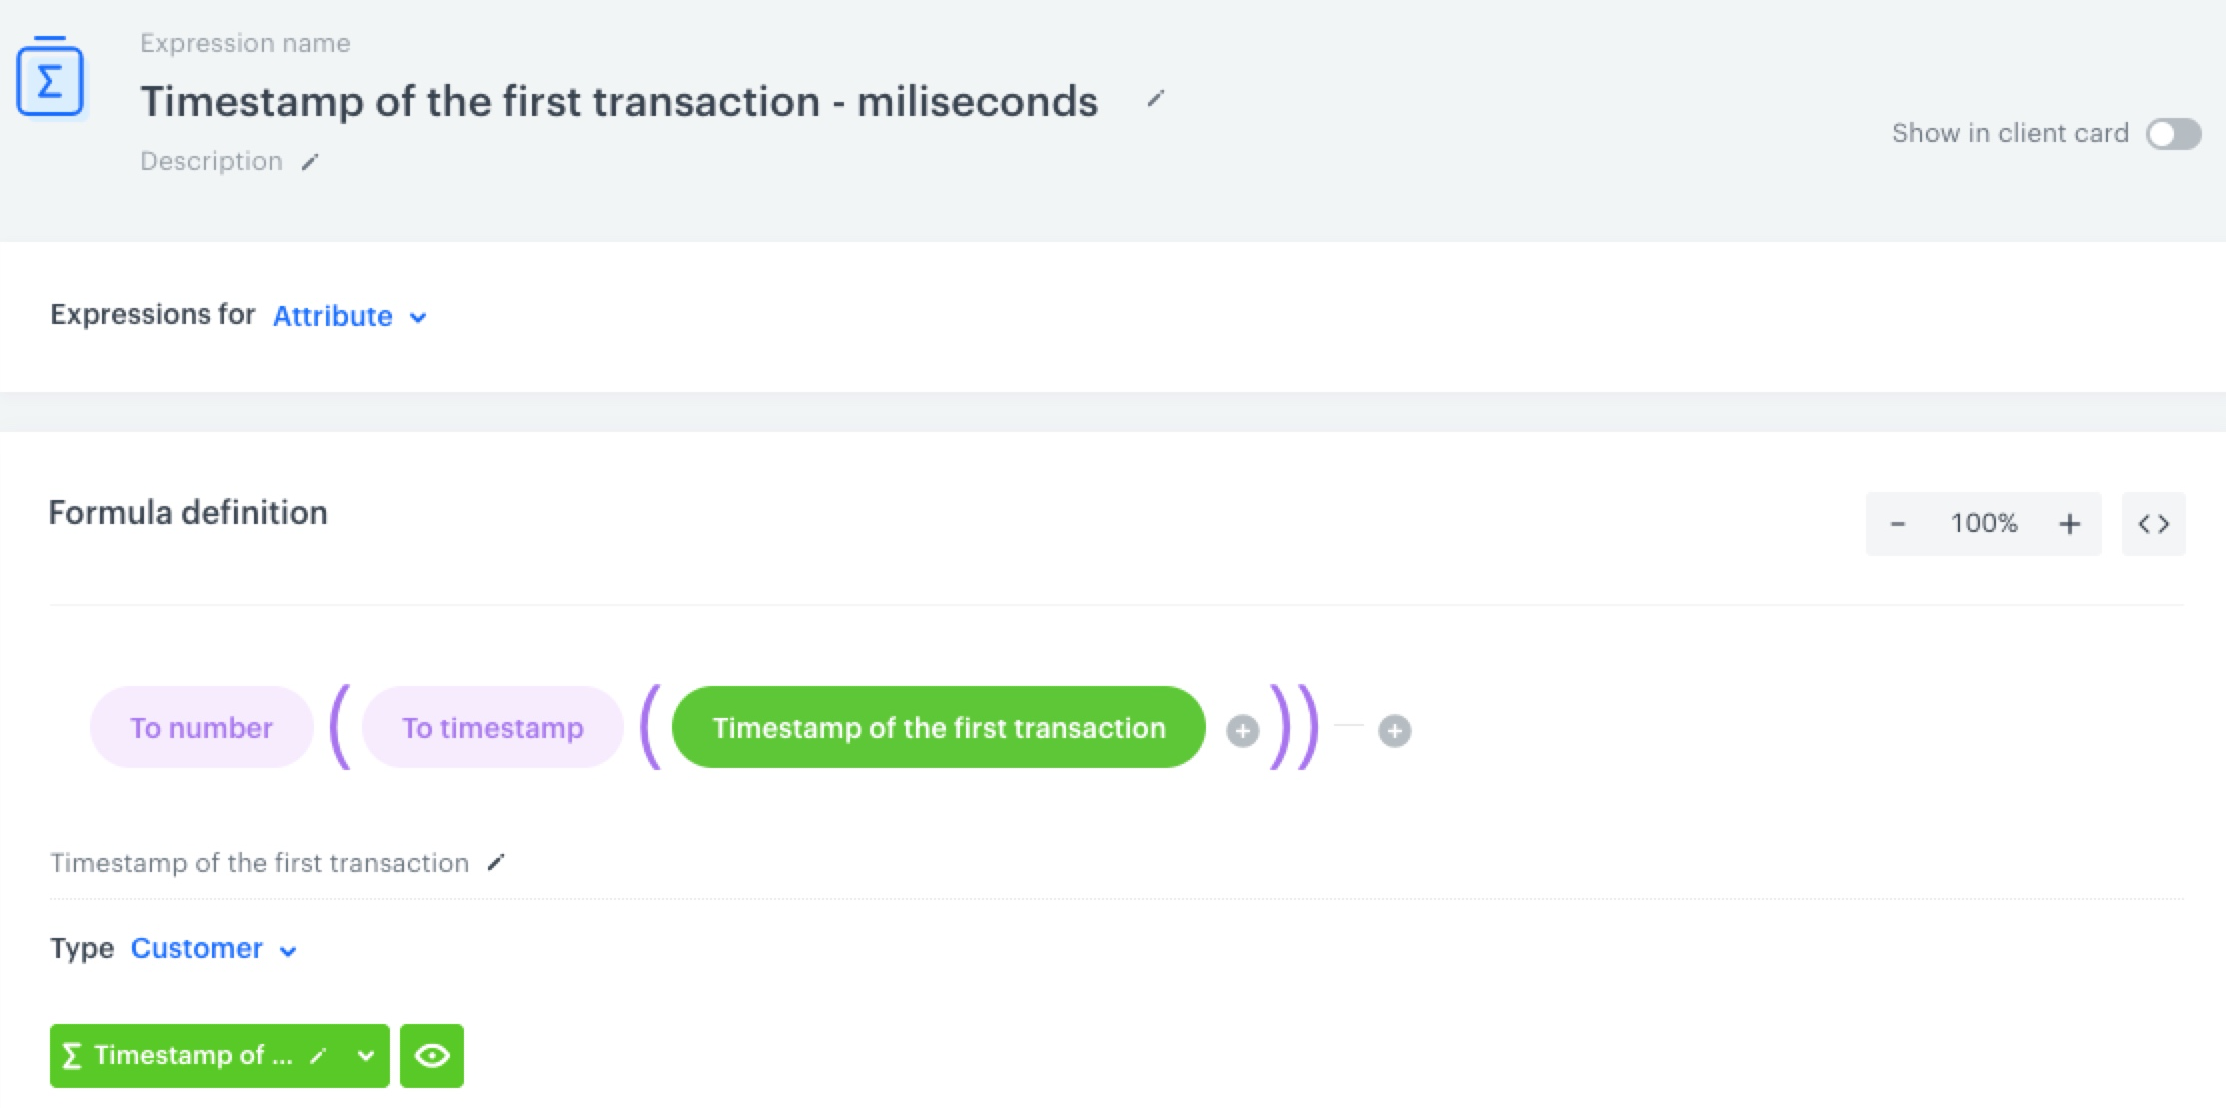The image size is (2226, 1108).
Task: Click the expression name title text
Action: click(618, 102)
